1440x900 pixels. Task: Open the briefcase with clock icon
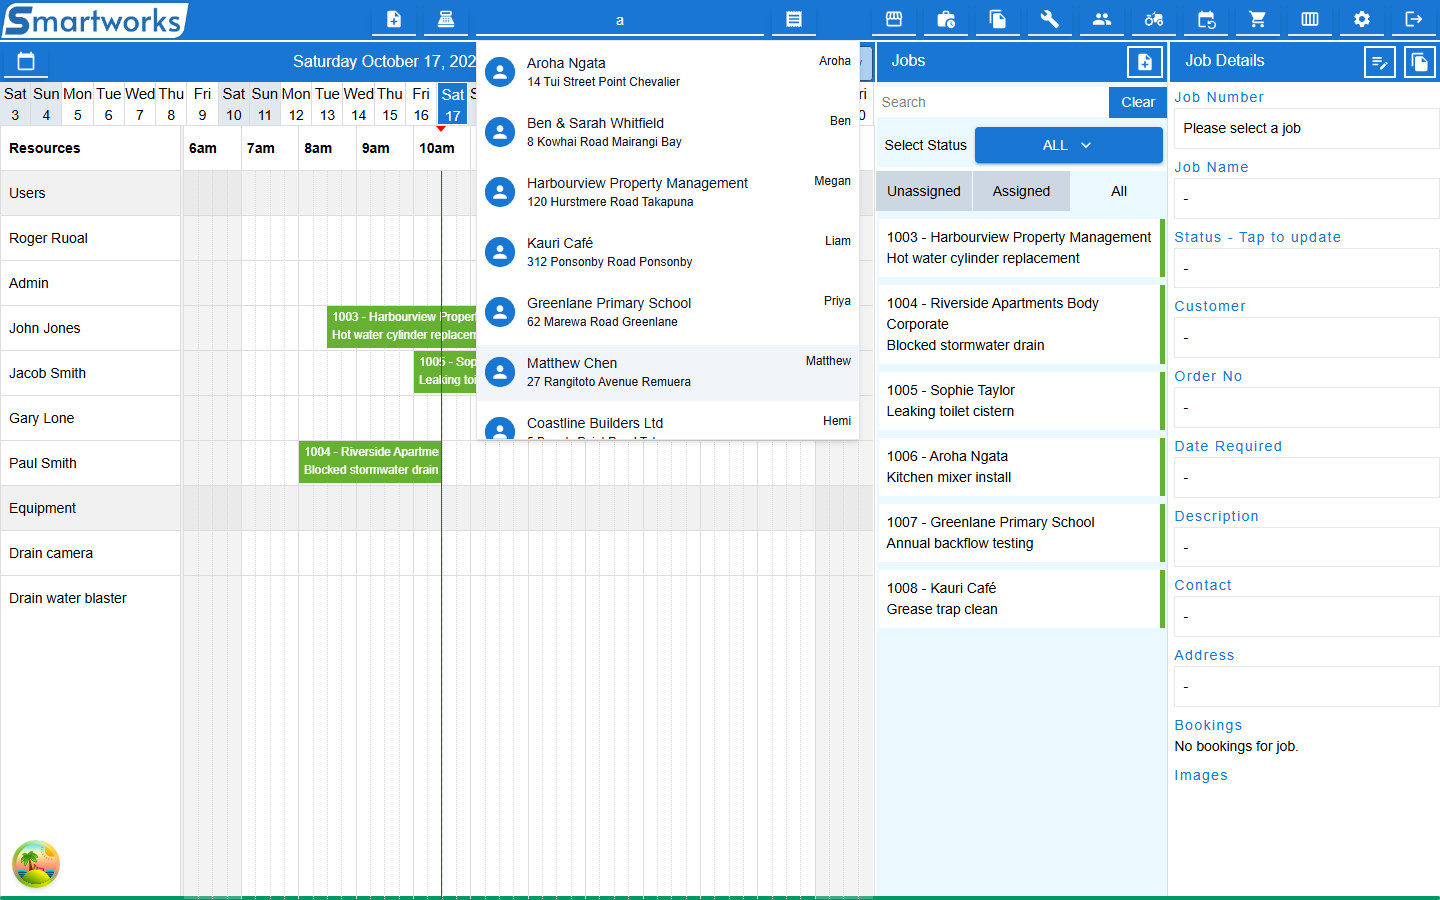click(x=946, y=19)
